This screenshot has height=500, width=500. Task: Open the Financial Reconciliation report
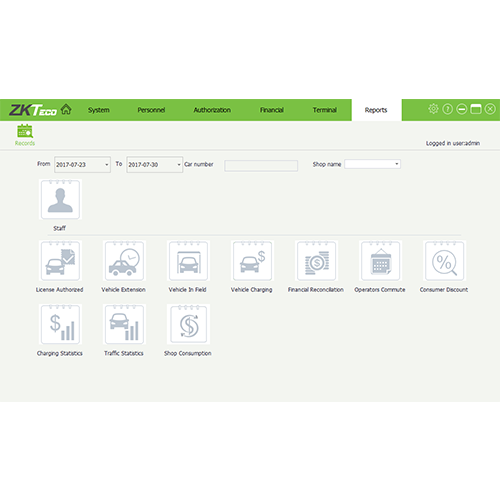click(x=316, y=261)
